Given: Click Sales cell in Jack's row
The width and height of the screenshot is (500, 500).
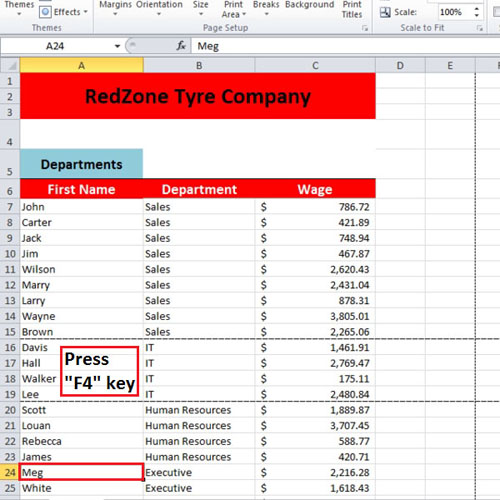Looking at the screenshot, I should pos(199,238).
